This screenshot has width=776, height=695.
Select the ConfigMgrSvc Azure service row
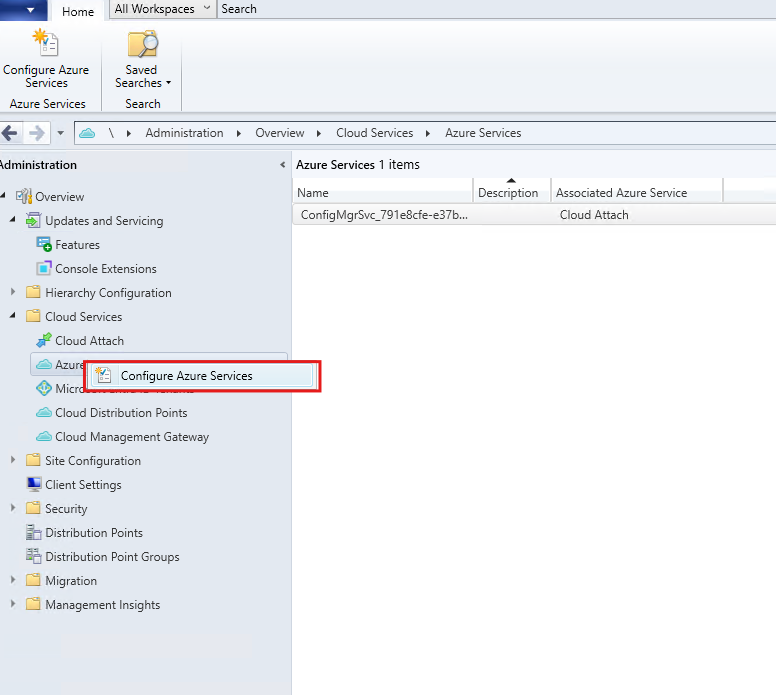point(384,215)
